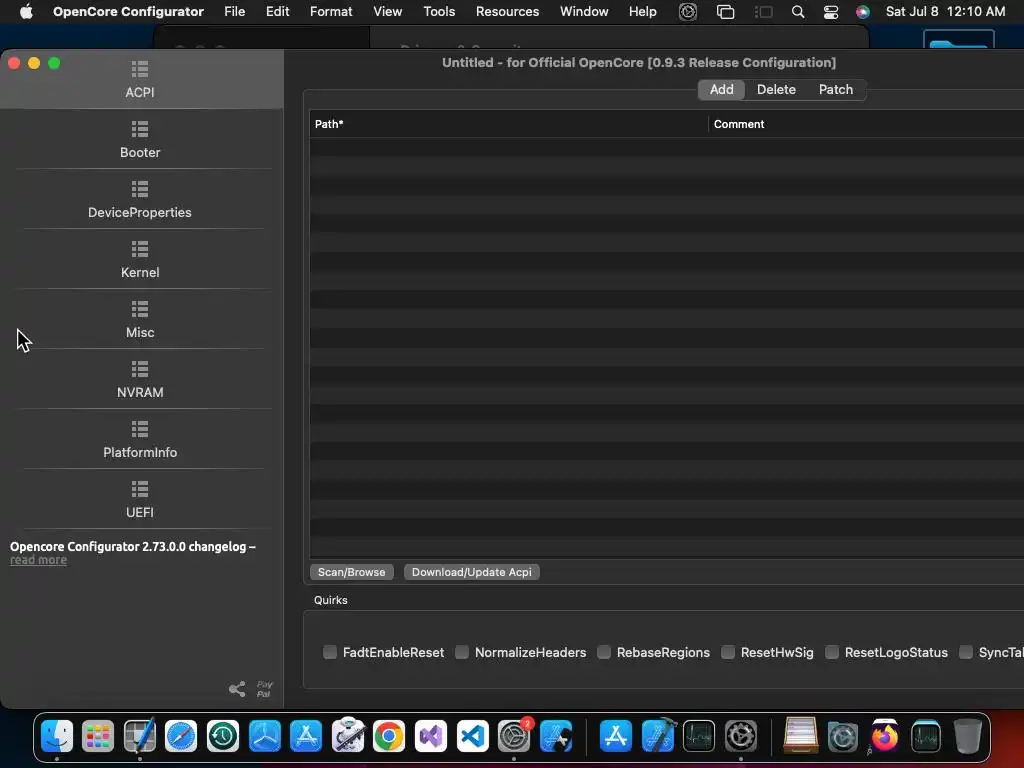The width and height of the screenshot is (1024, 768).
Task: Click the Quirks section label
Action: coord(330,600)
